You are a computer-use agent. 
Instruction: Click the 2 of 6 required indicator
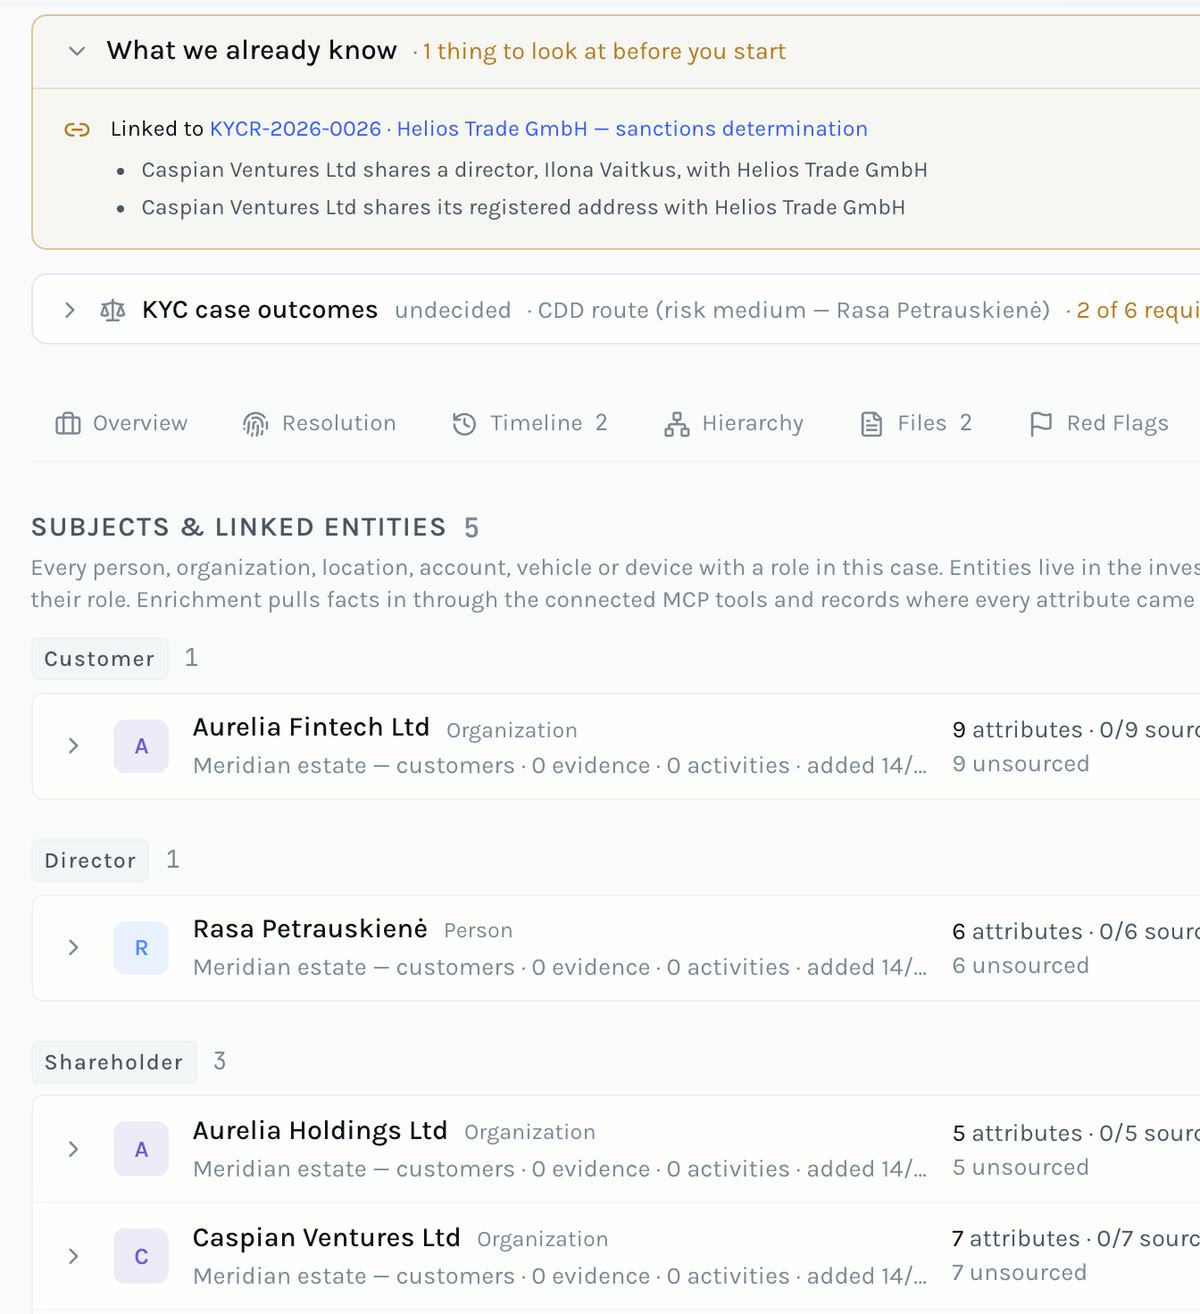(x=1138, y=311)
